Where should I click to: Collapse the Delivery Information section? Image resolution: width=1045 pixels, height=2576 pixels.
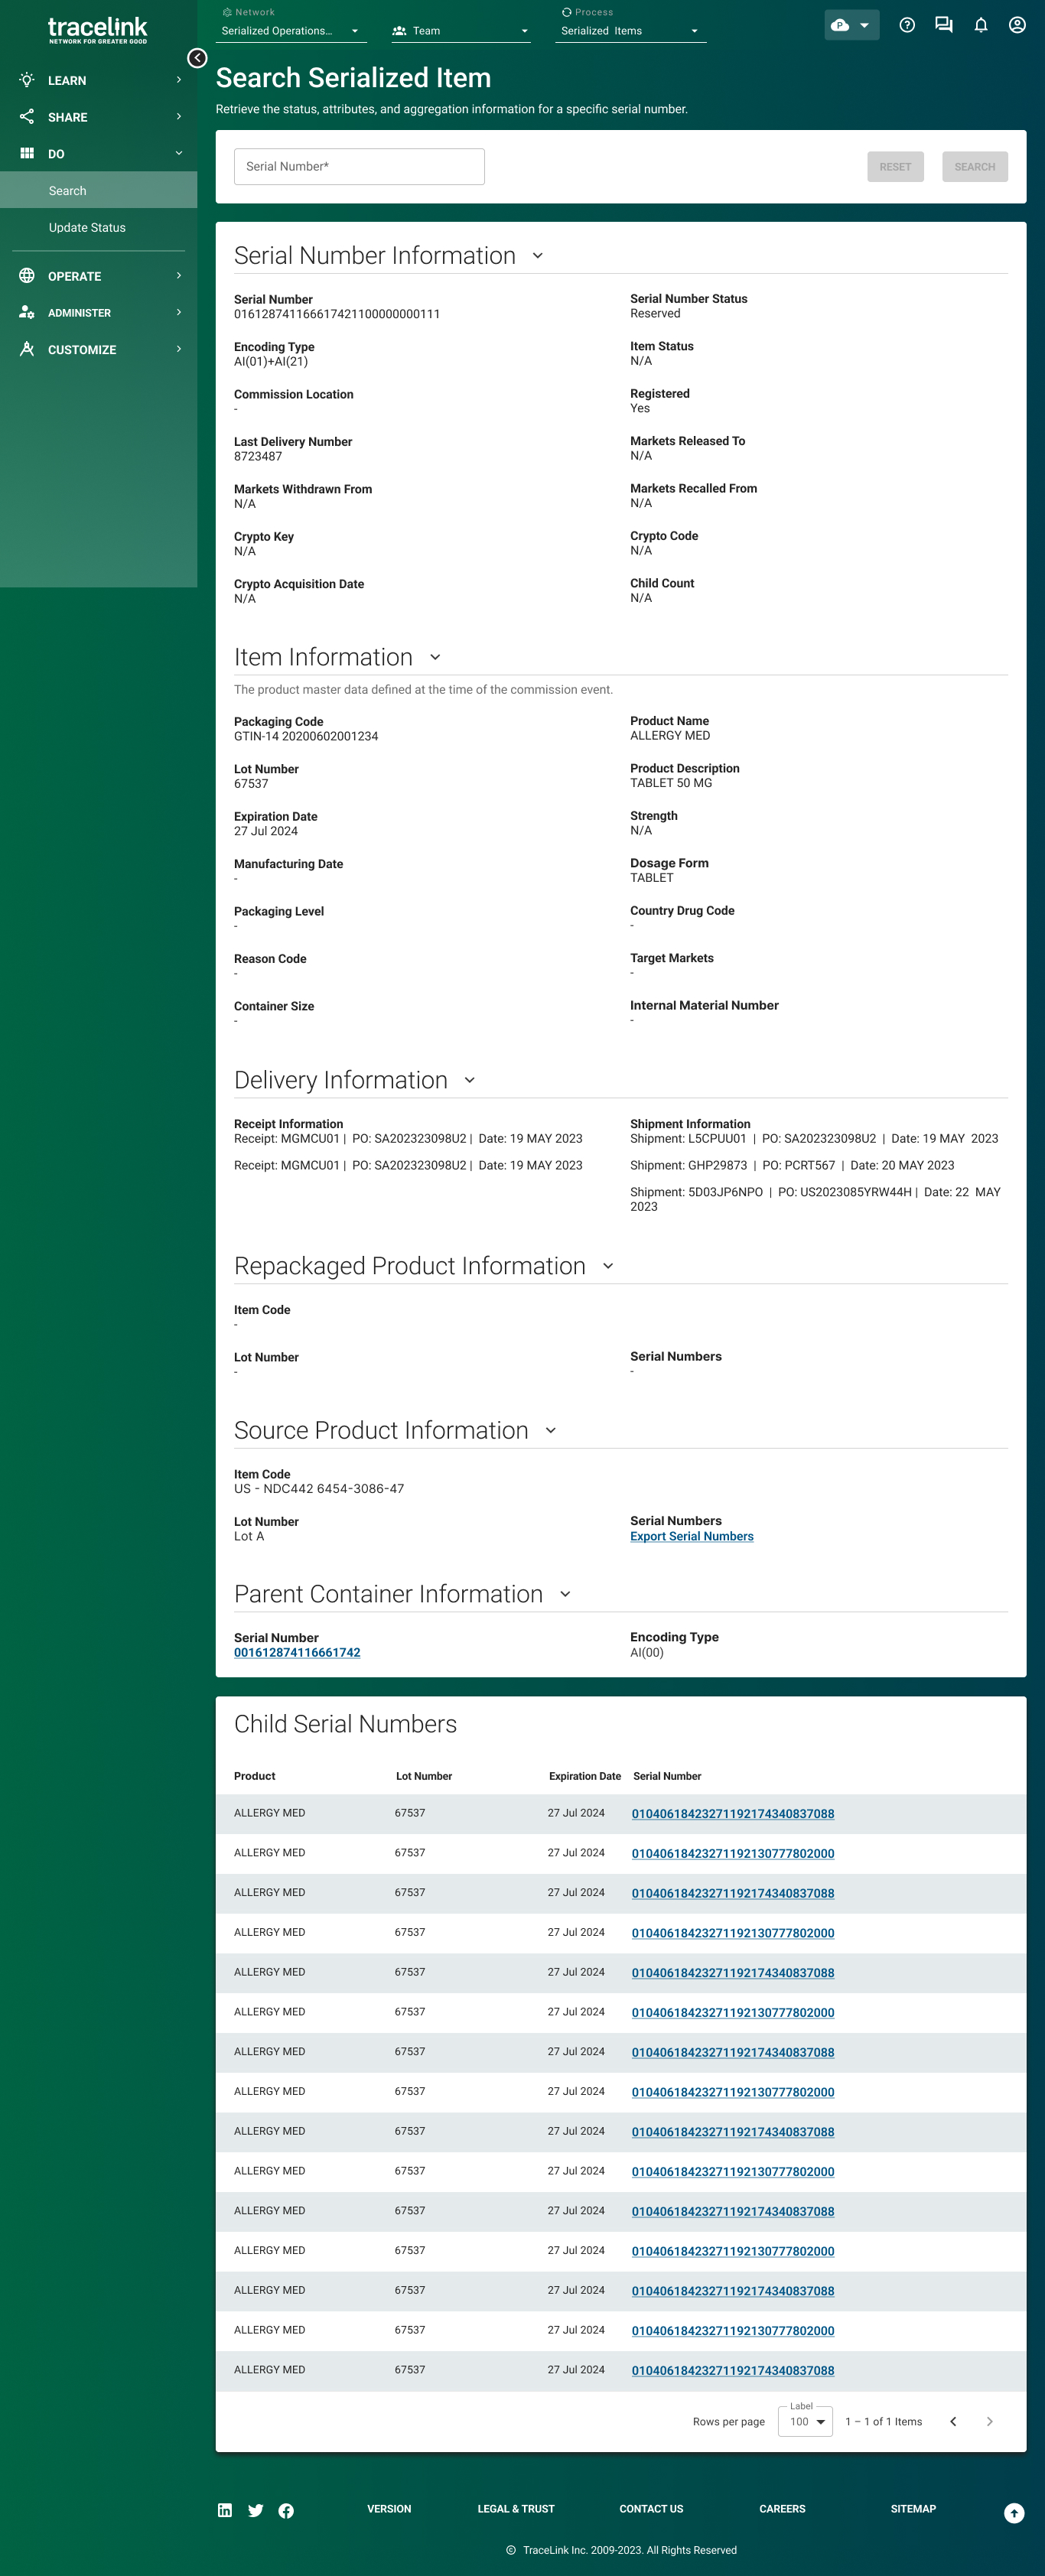click(470, 1080)
